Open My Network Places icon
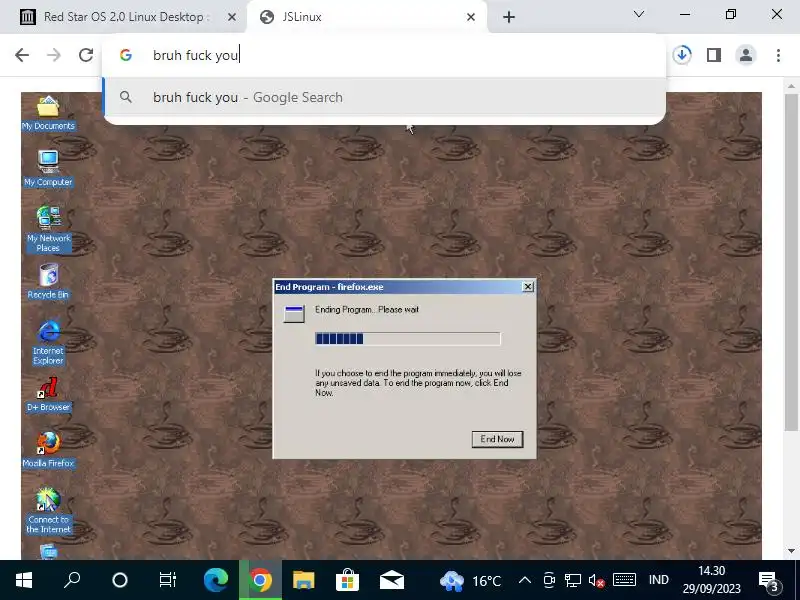 click(48, 229)
